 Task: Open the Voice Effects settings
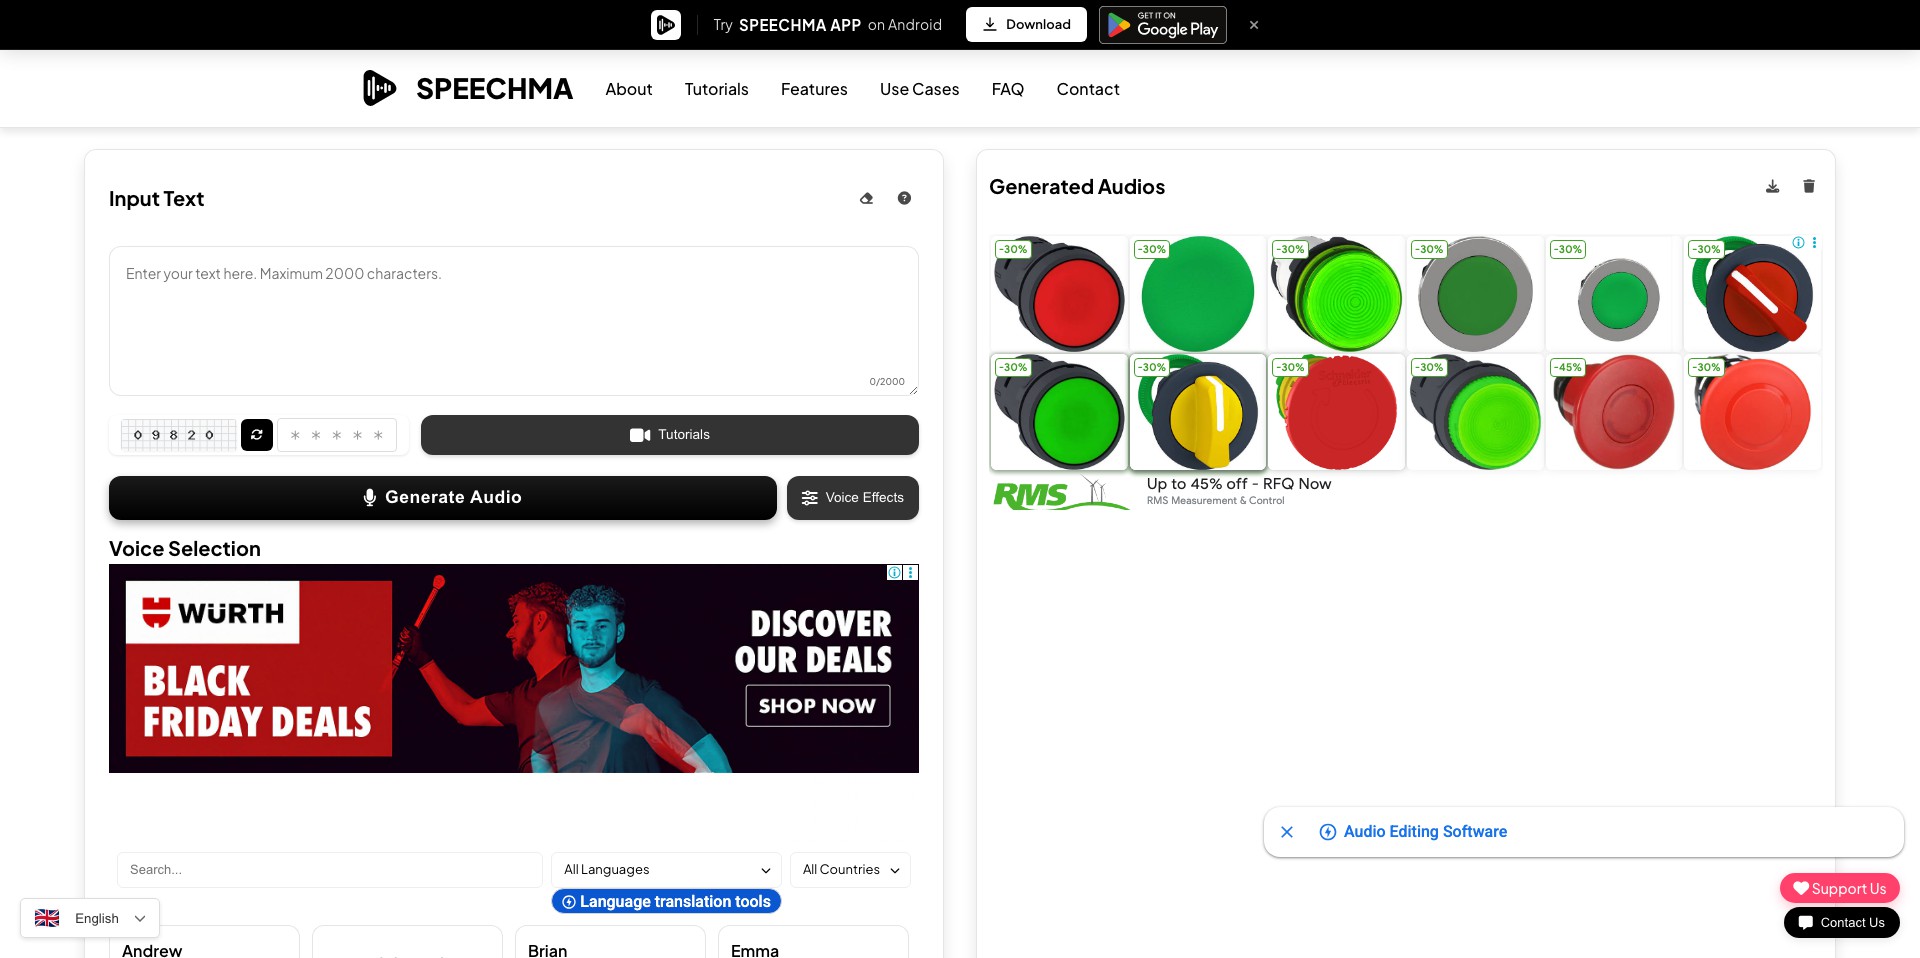pos(853,498)
